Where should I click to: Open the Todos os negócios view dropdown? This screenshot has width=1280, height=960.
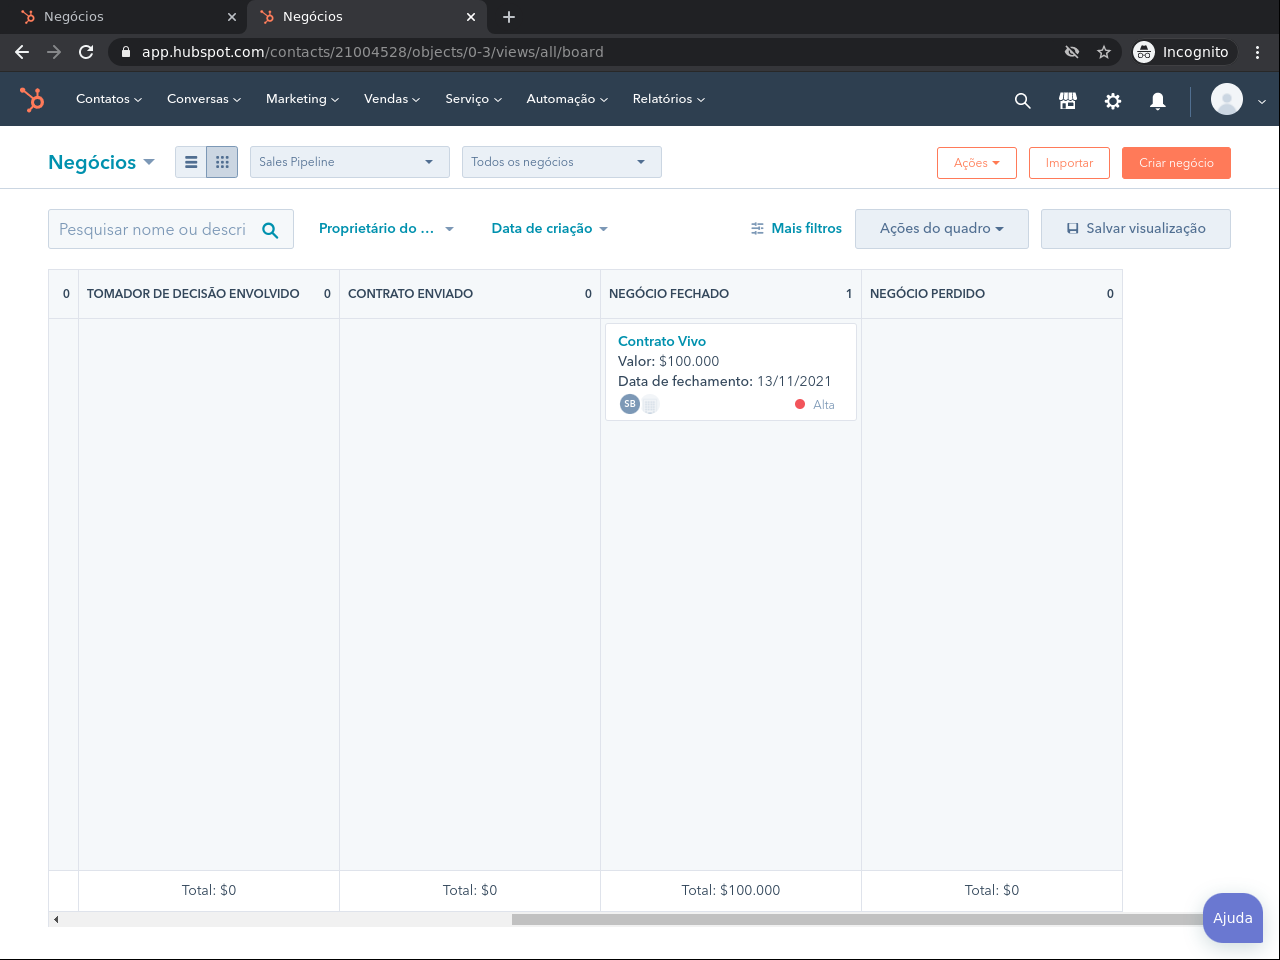click(x=562, y=162)
